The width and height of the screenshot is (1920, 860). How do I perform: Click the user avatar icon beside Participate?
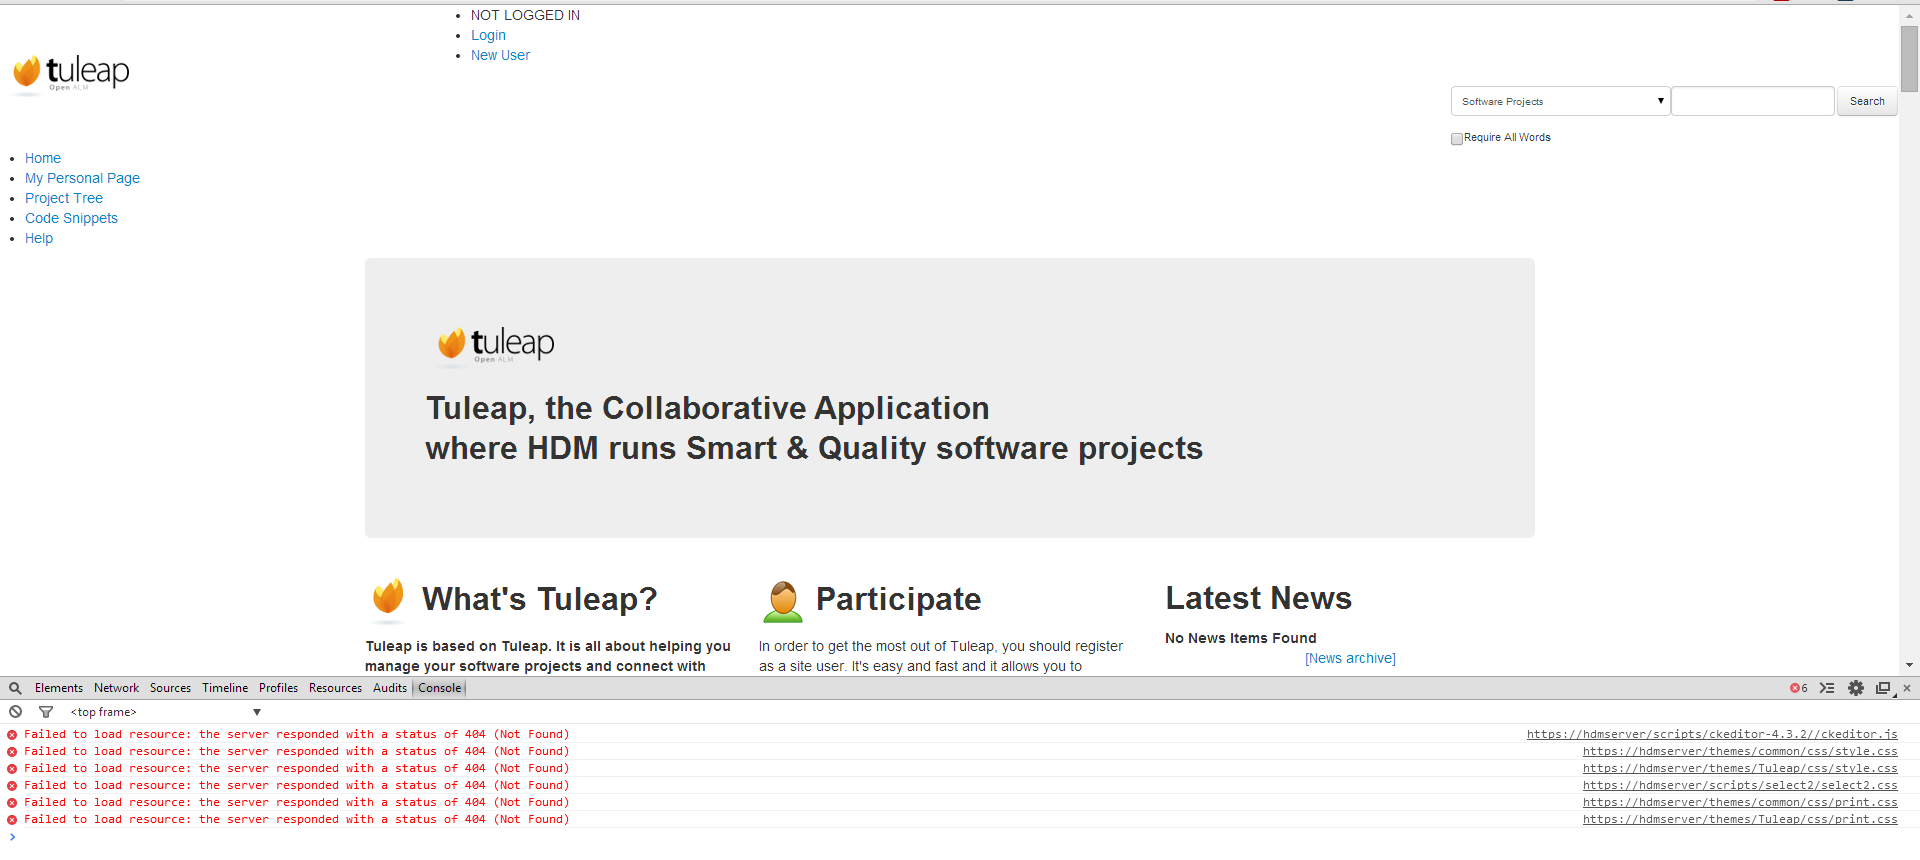point(783,601)
